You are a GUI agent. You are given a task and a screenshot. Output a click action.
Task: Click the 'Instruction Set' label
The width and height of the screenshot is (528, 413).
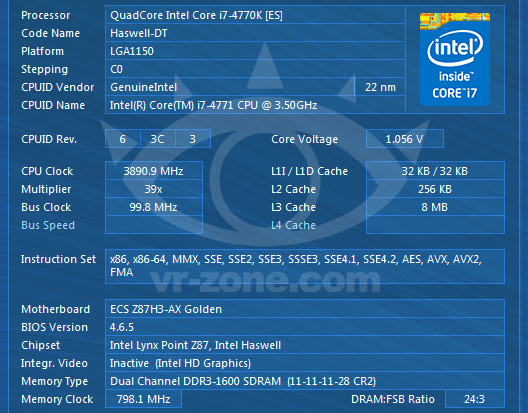[58, 259]
